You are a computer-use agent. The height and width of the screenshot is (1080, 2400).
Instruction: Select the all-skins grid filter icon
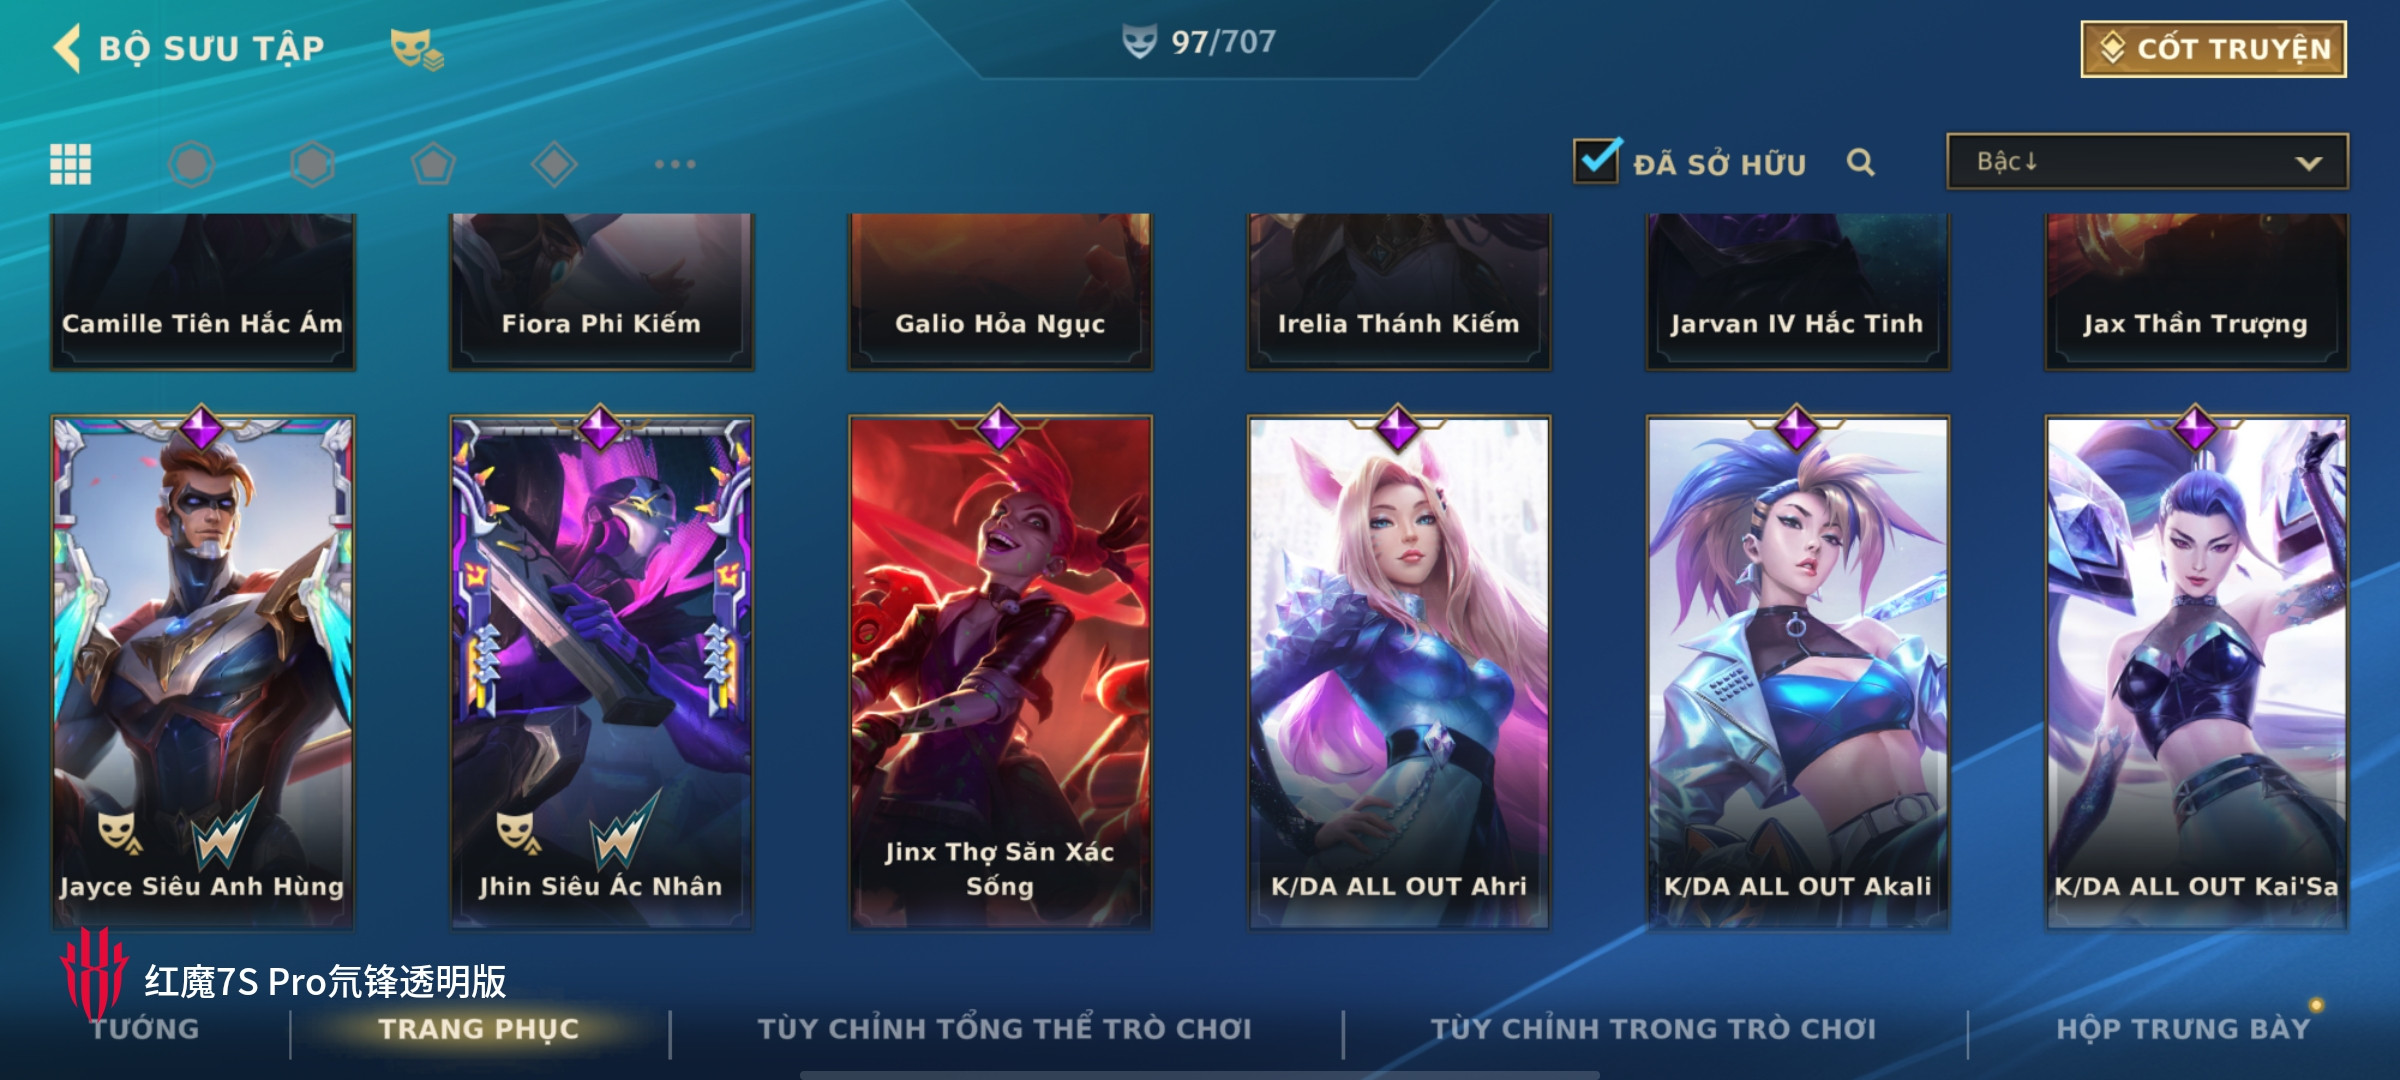click(x=71, y=164)
